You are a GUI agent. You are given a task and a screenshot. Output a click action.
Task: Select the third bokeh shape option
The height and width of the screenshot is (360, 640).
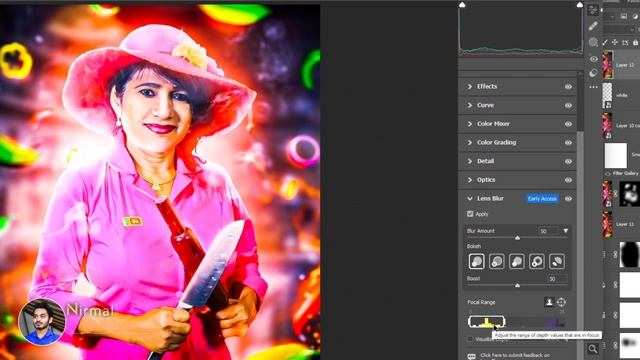(516, 262)
